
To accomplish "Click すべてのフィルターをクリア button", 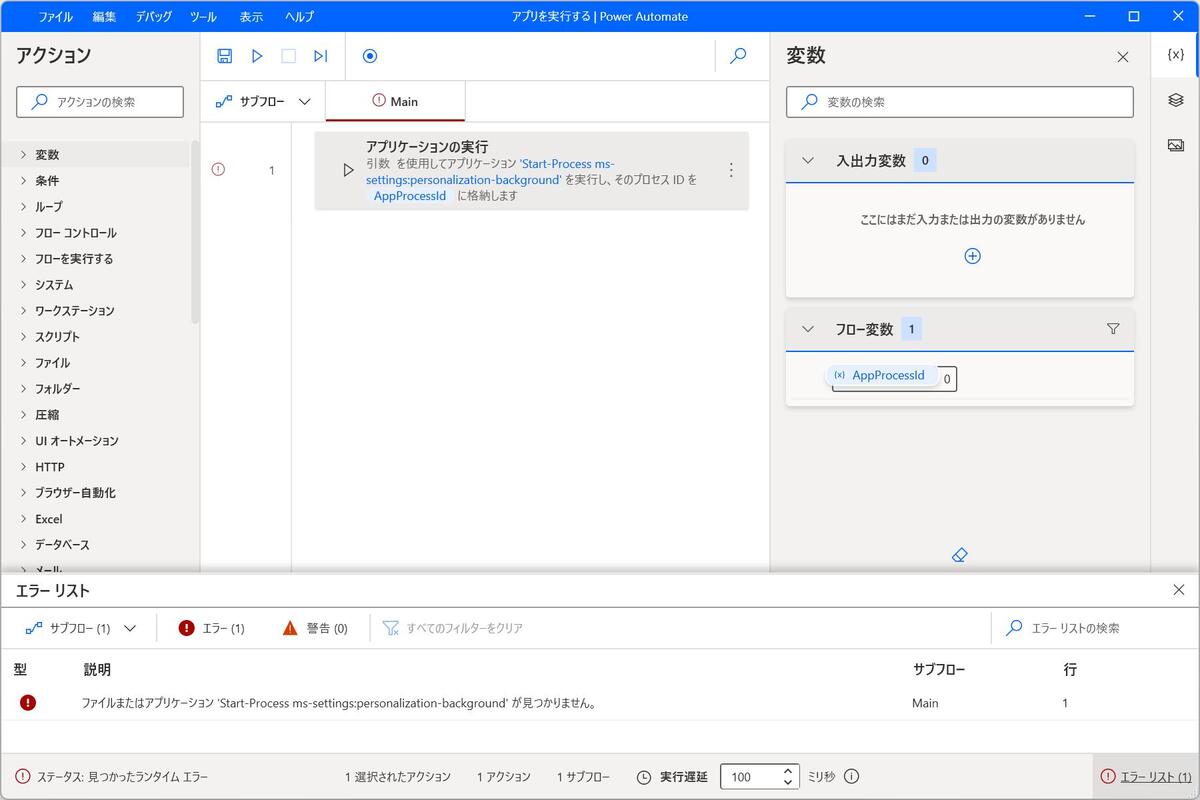I will point(453,628).
